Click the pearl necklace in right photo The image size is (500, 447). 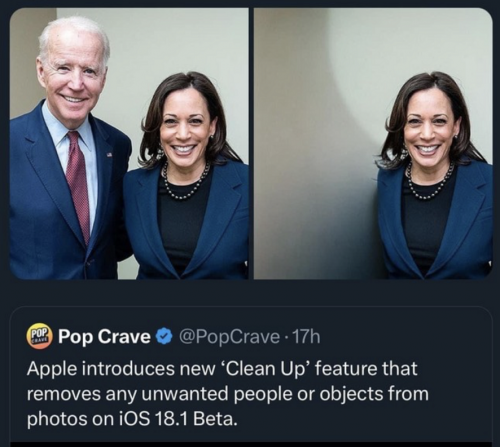tap(429, 183)
